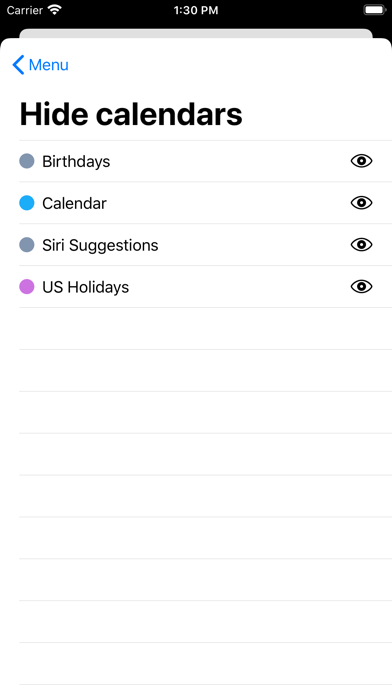Tap the Wi-Fi status icon
Image resolution: width=392 pixels, height=696 pixels.
click(55, 10)
